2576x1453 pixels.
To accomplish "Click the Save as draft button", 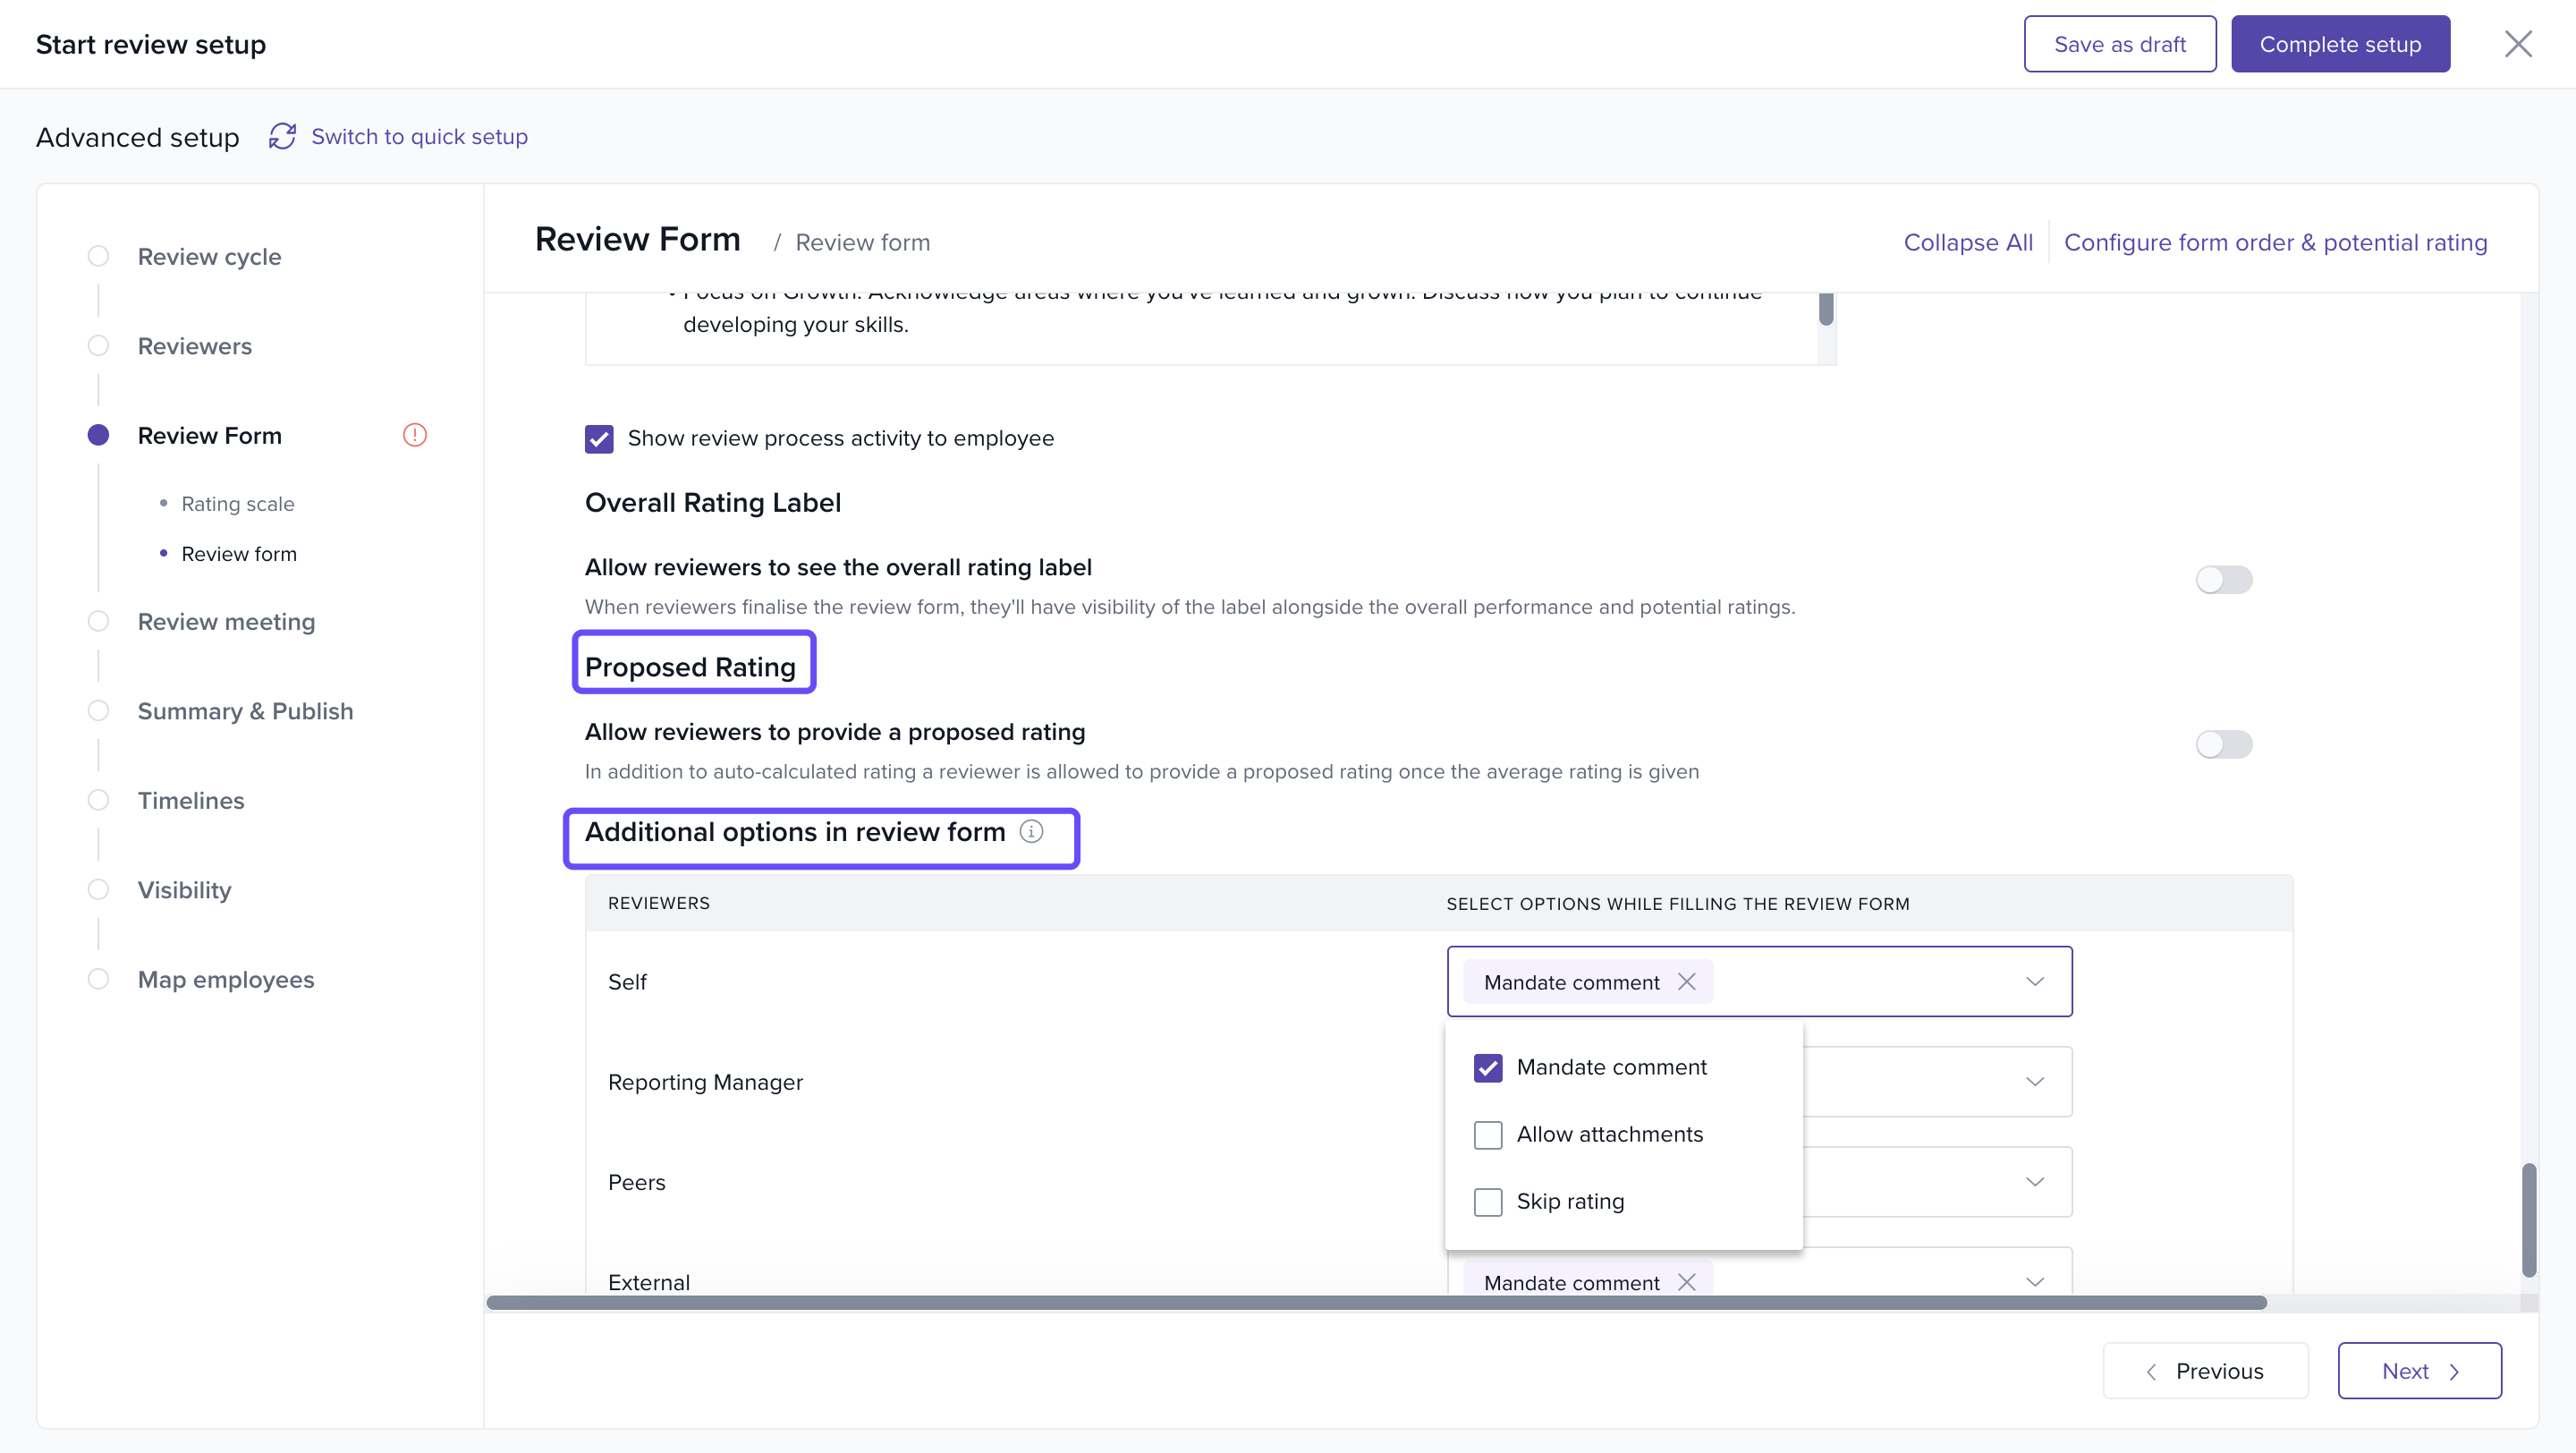I will point(2119,44).
